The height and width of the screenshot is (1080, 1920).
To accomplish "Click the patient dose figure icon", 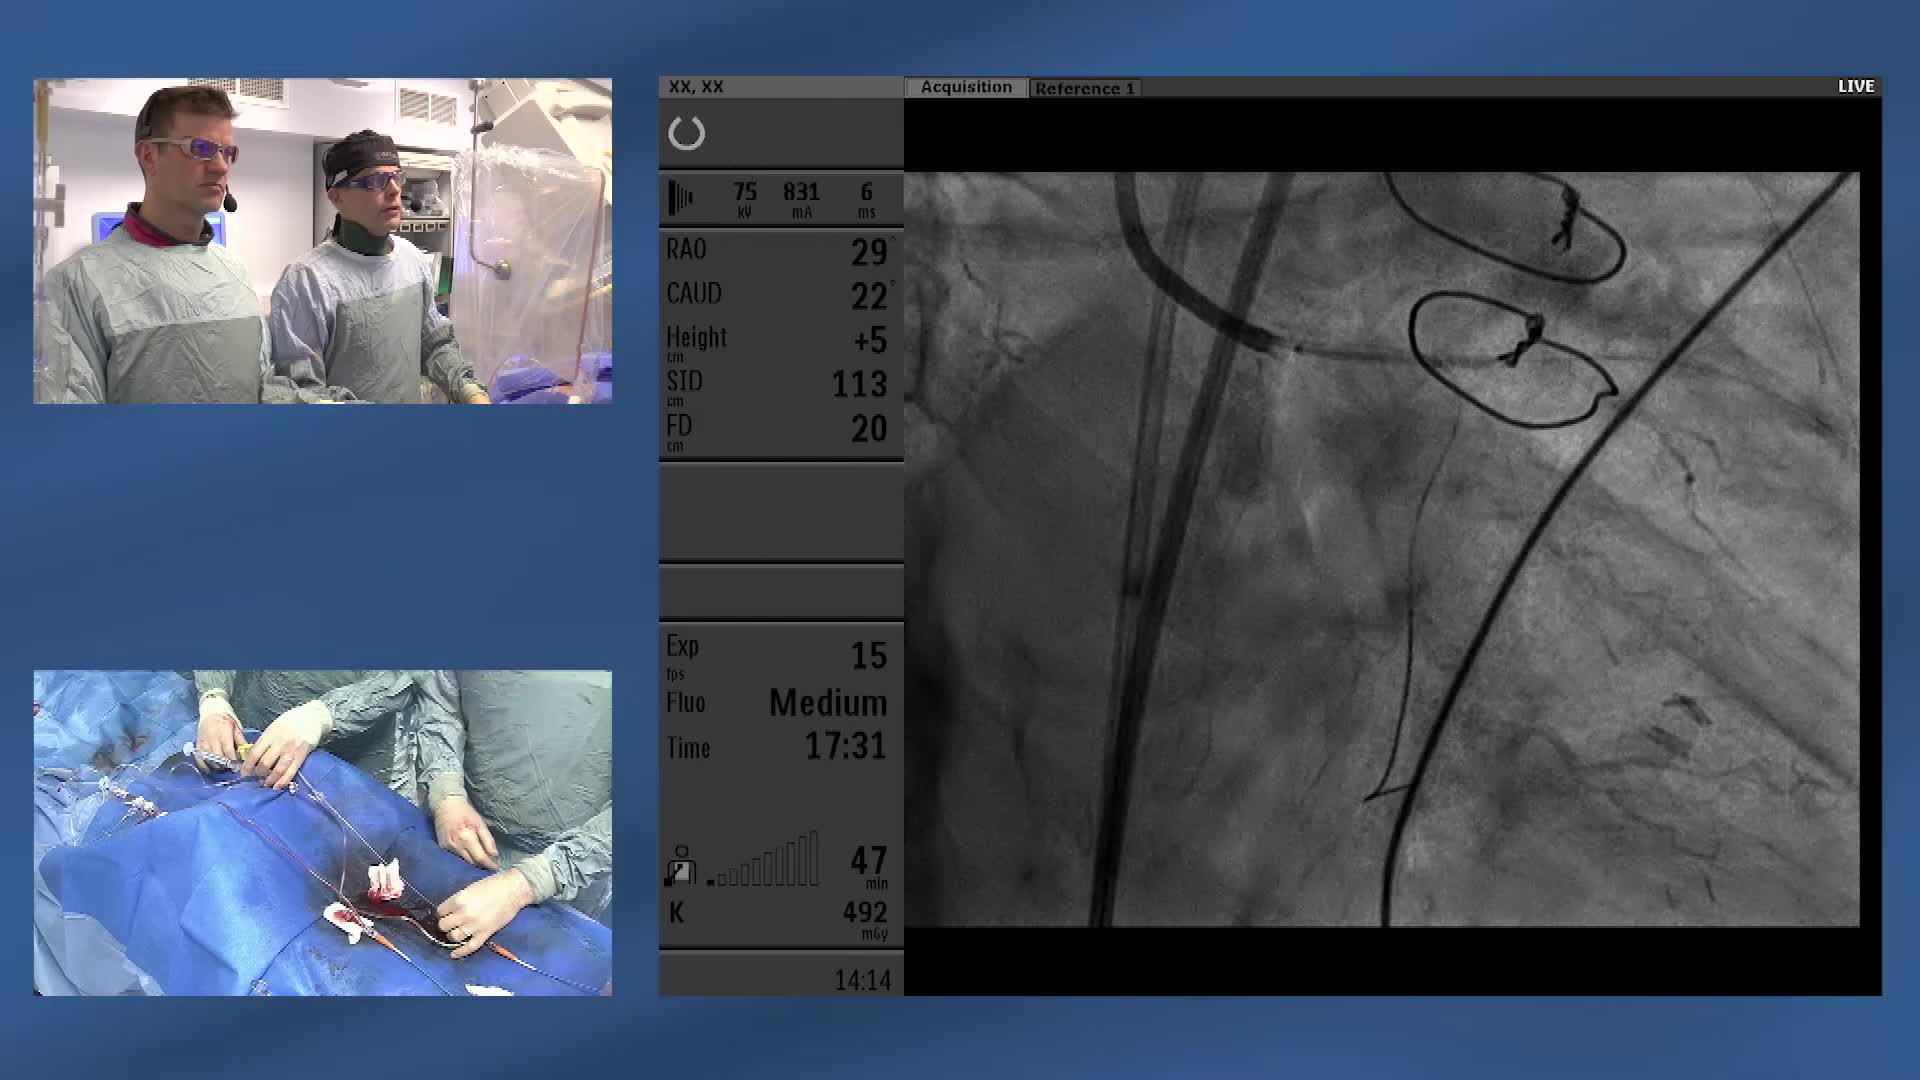I will click(x=680, y=866).
